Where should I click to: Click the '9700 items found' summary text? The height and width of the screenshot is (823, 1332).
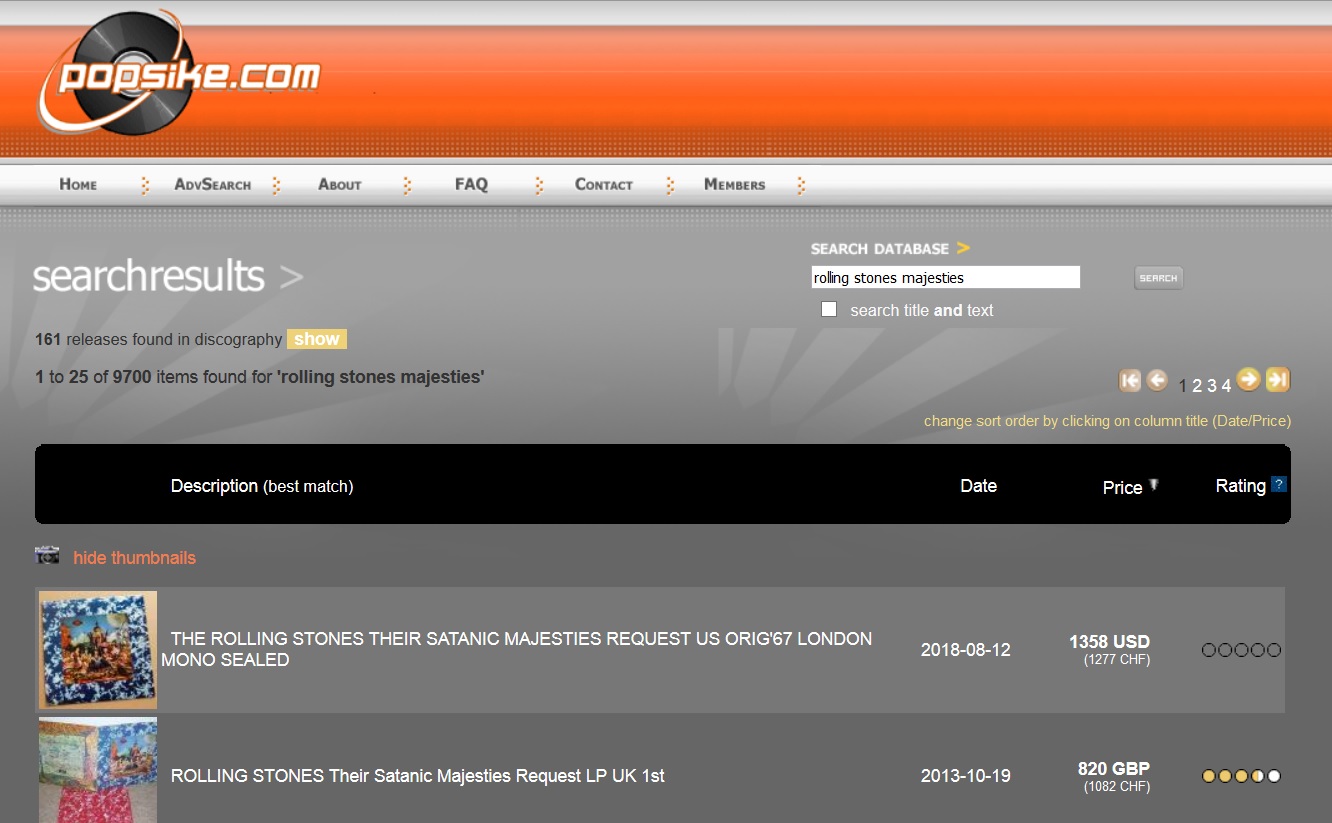[x=260, y=377]
